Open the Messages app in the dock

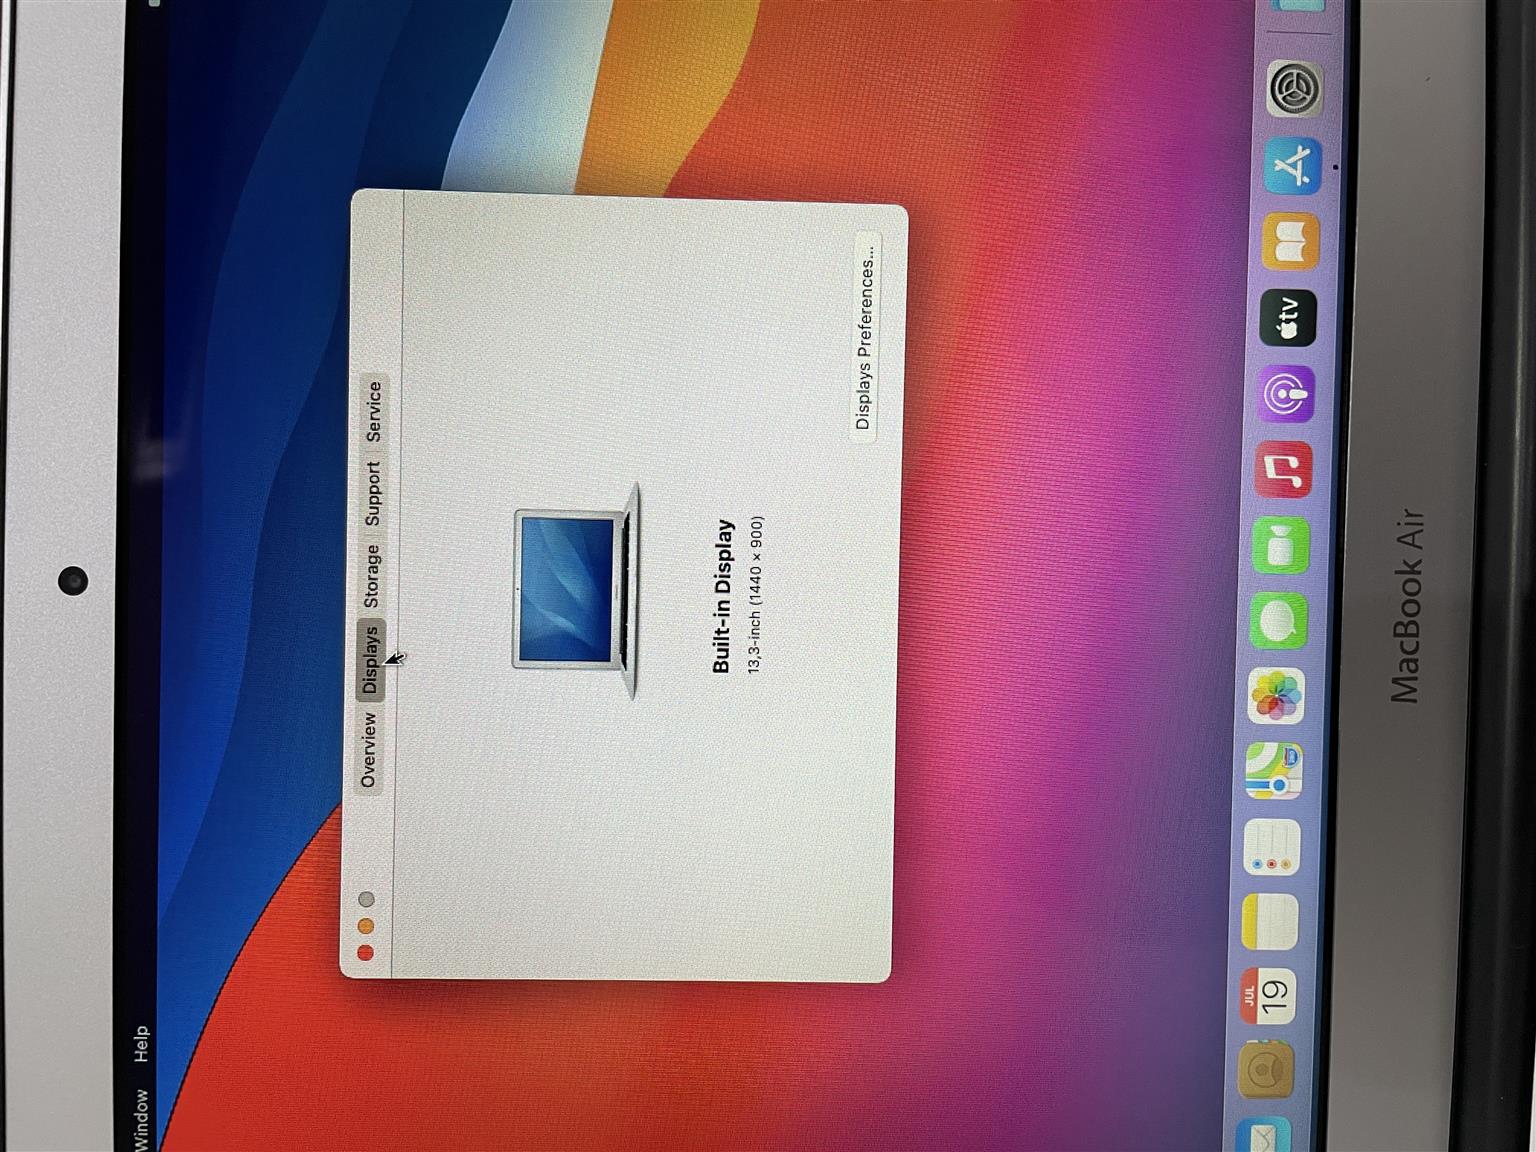[1279, 622]
